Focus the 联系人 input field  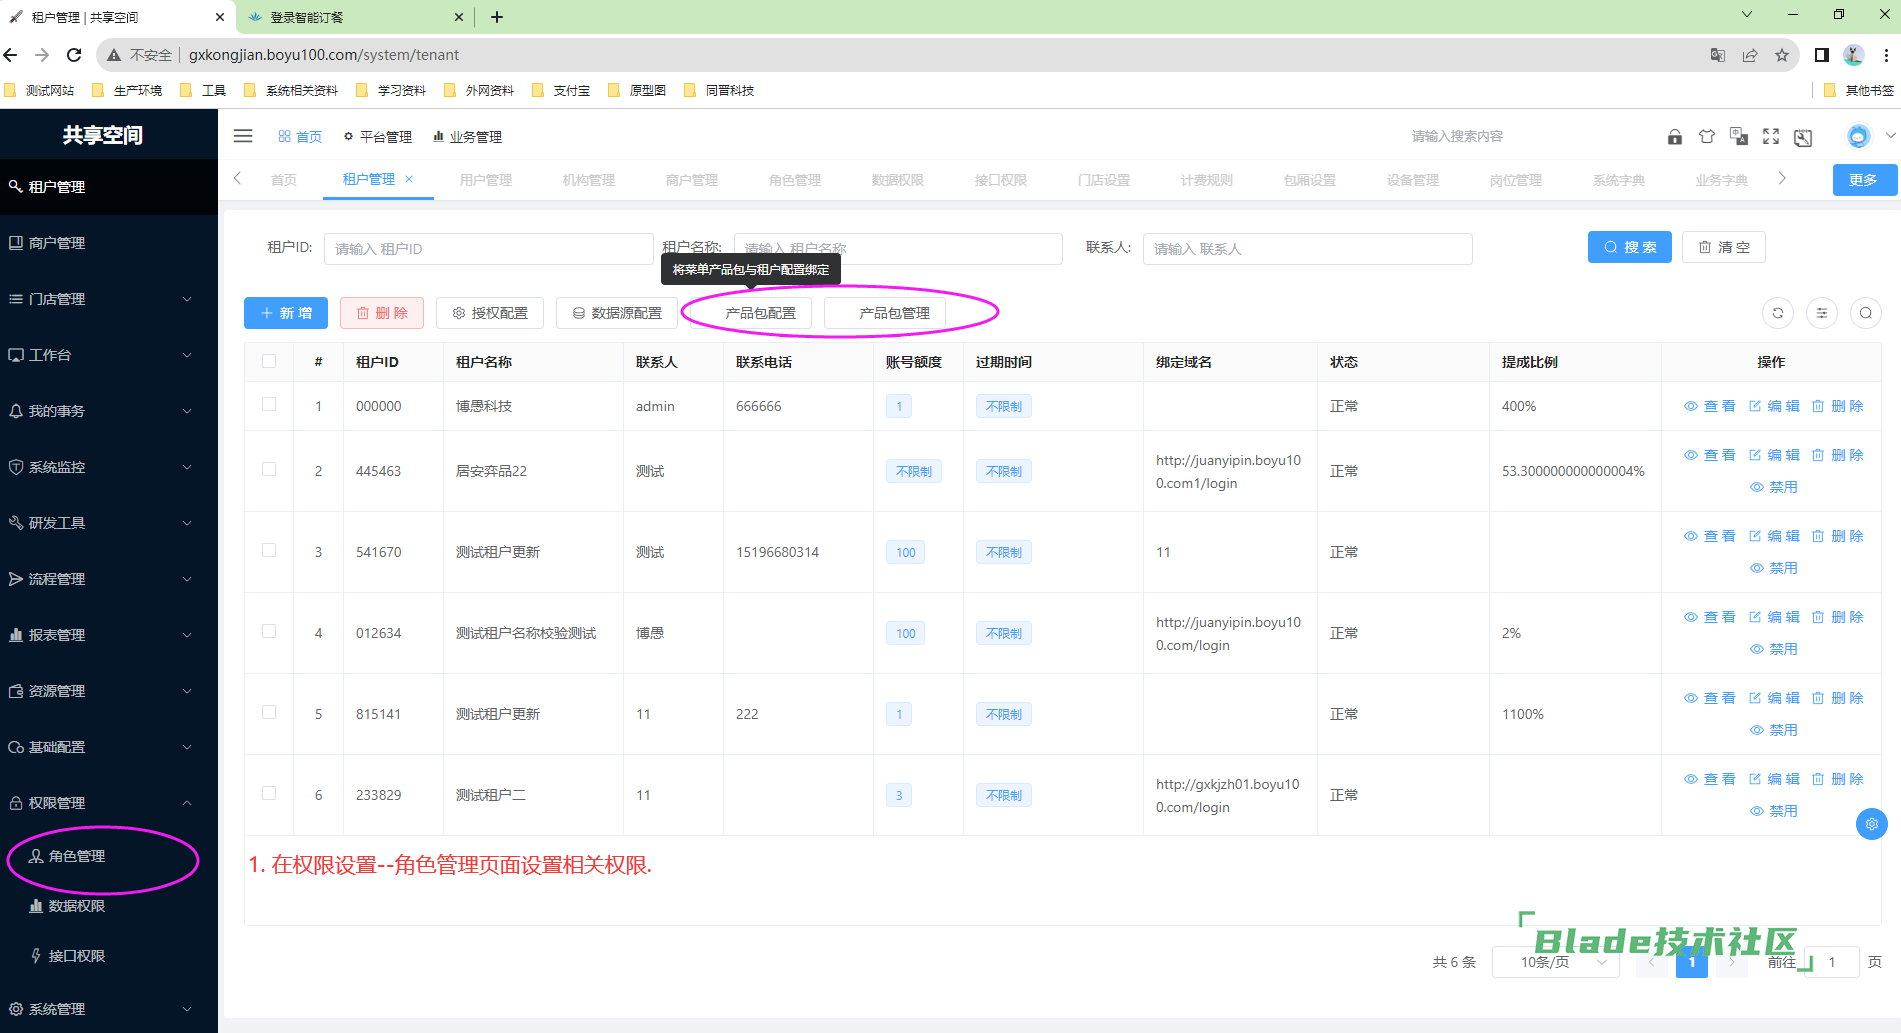[x=1307, y=249]
